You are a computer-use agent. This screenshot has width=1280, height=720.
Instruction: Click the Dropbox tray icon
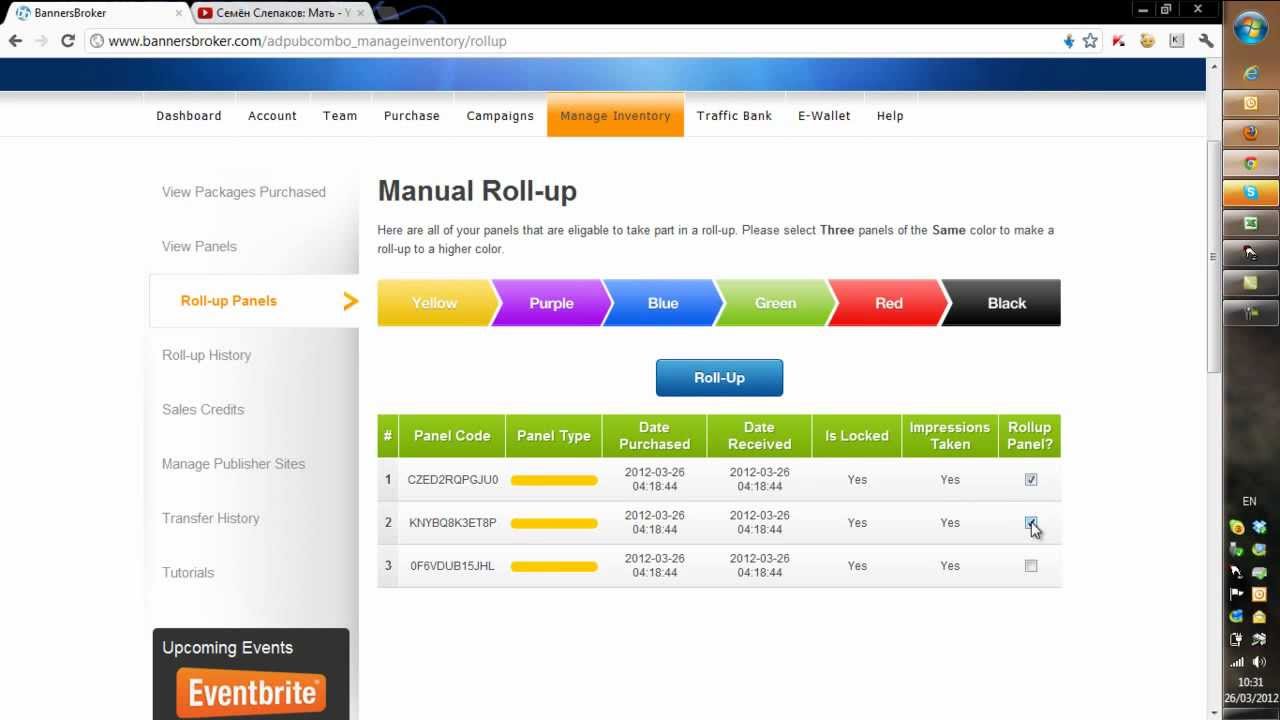coord(1260,527)
